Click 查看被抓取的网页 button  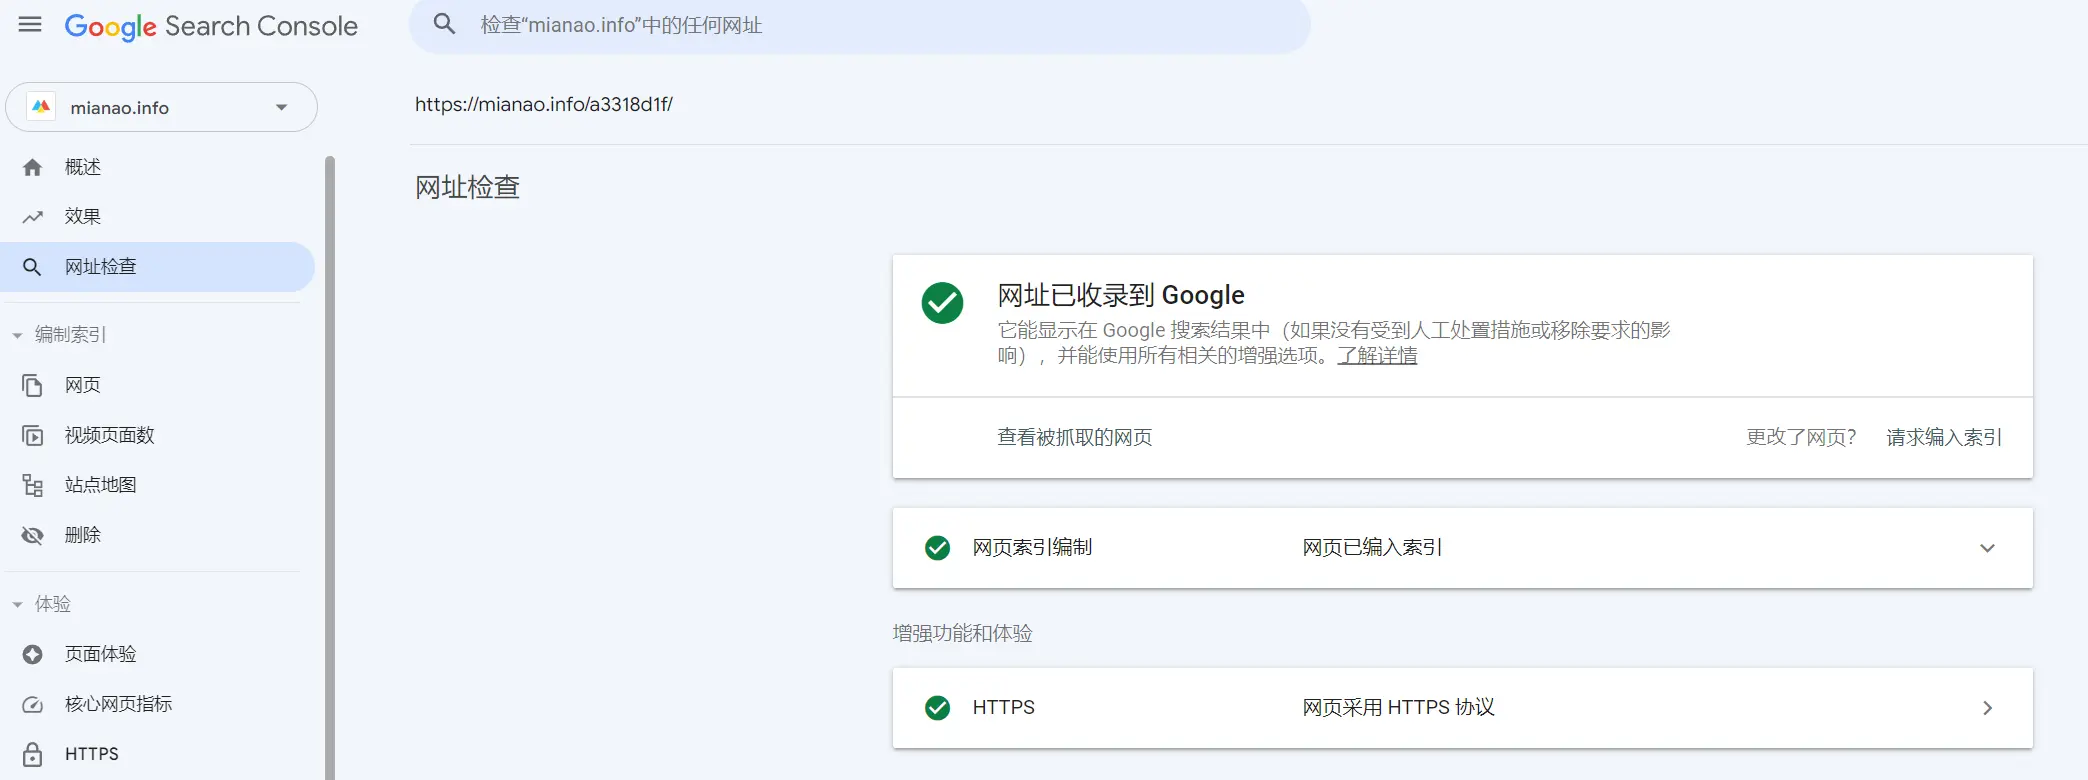click(1075, 437)
